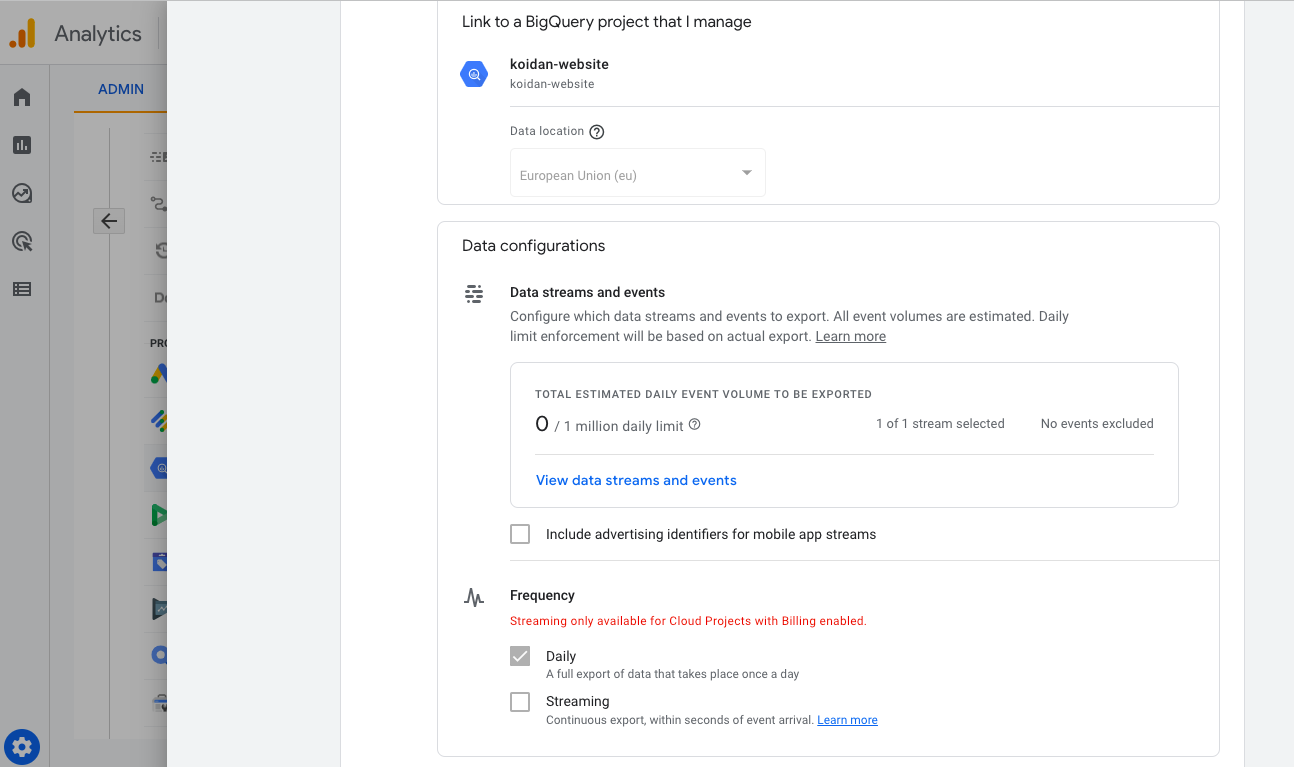Open the European Union (eu) location dropdown

pos(638,173)
